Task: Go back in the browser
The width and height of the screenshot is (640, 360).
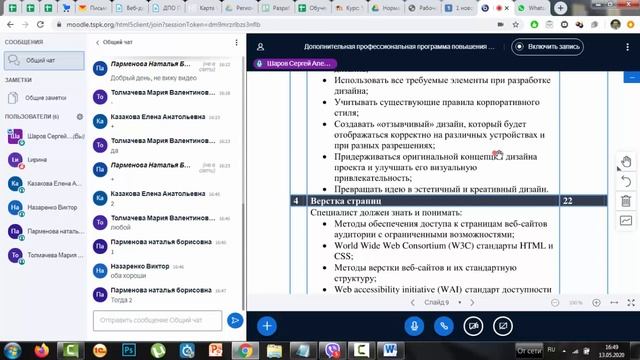Action: click(11, 24)
